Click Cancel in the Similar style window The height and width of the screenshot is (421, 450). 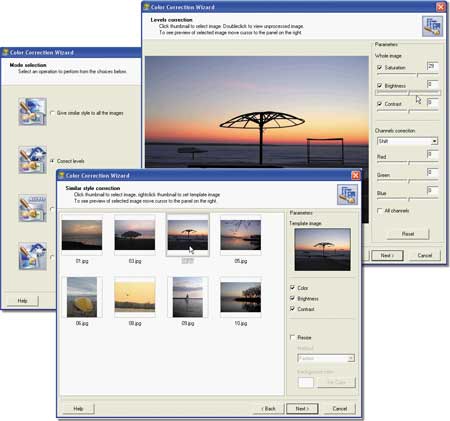coord(340,409)
